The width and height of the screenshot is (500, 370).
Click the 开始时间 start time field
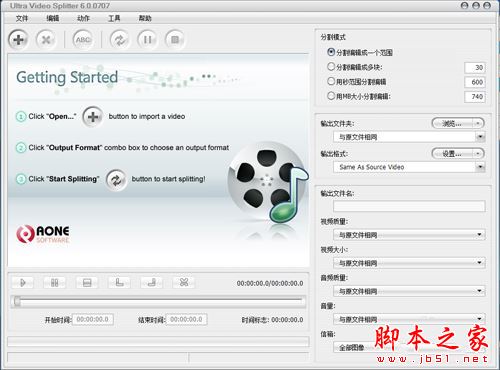coord(93,319)
